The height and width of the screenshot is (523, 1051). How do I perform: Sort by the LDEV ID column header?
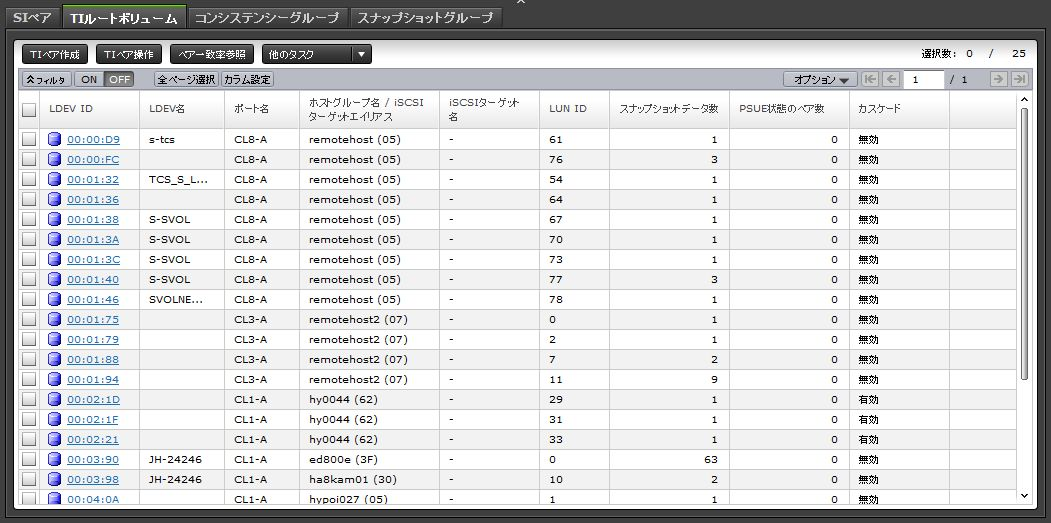(90, 109)
